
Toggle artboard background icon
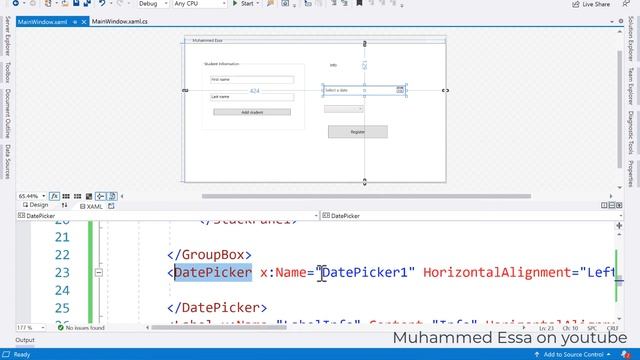pyautogui.click(x=89, y=196)
